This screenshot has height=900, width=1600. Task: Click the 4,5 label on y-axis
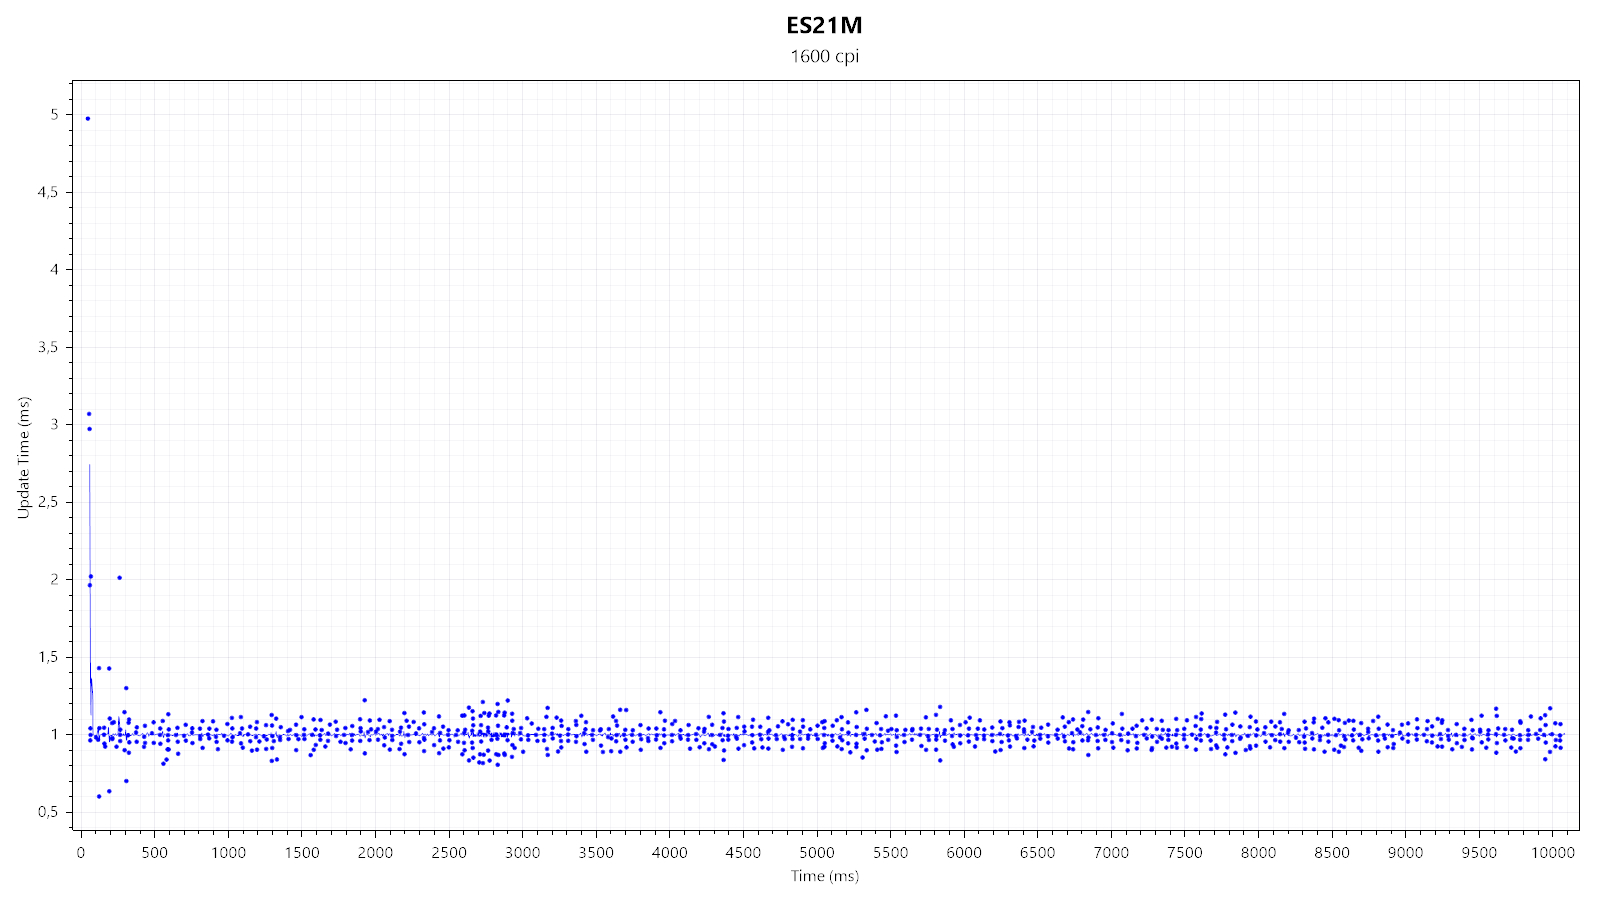[x=49, y=192]
